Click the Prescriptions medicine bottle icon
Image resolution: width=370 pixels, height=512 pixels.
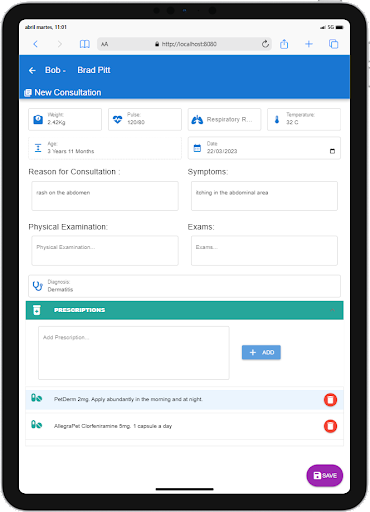click(37, 310)
